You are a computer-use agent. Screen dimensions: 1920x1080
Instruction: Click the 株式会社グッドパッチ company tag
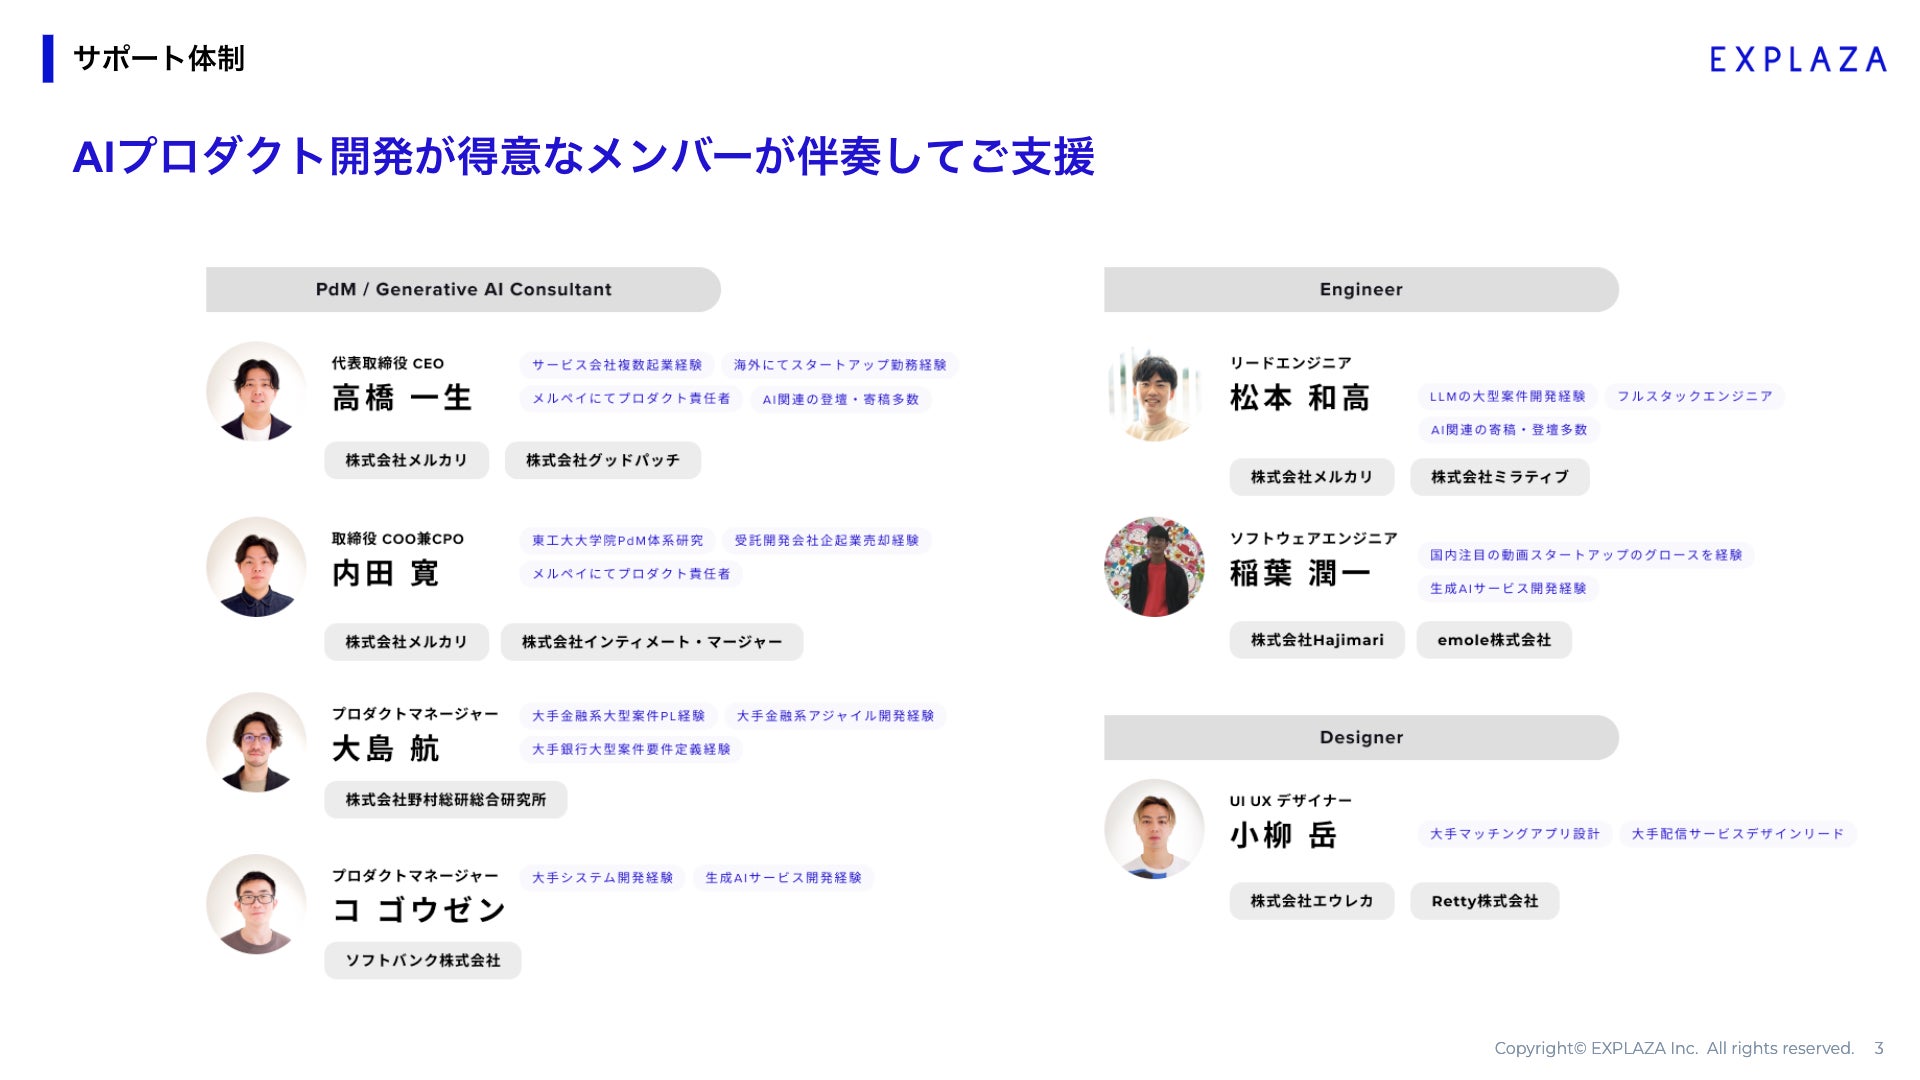tap(602, 460)
